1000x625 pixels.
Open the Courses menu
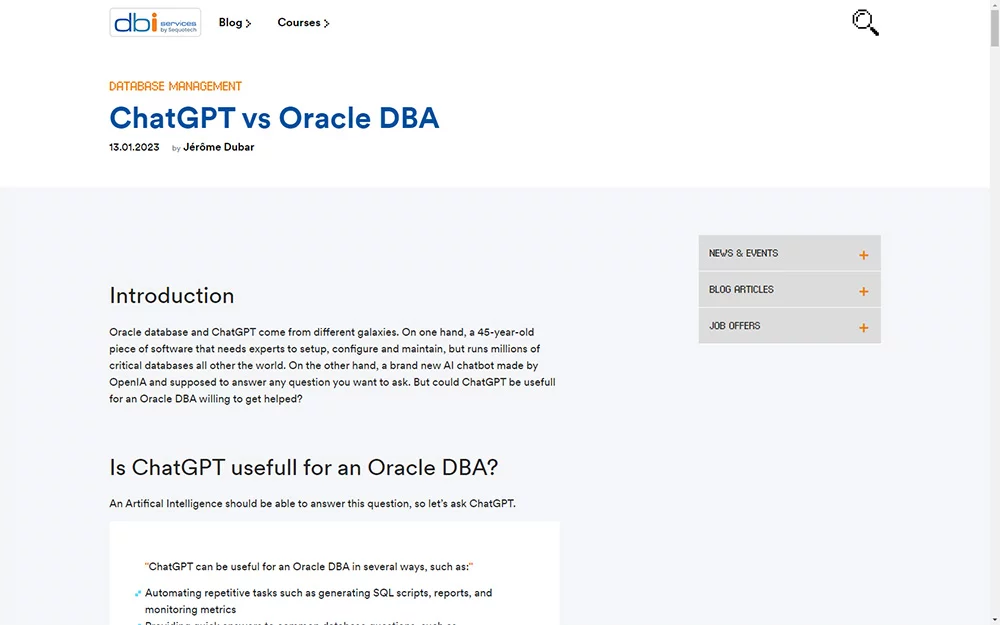click(303, 22)
